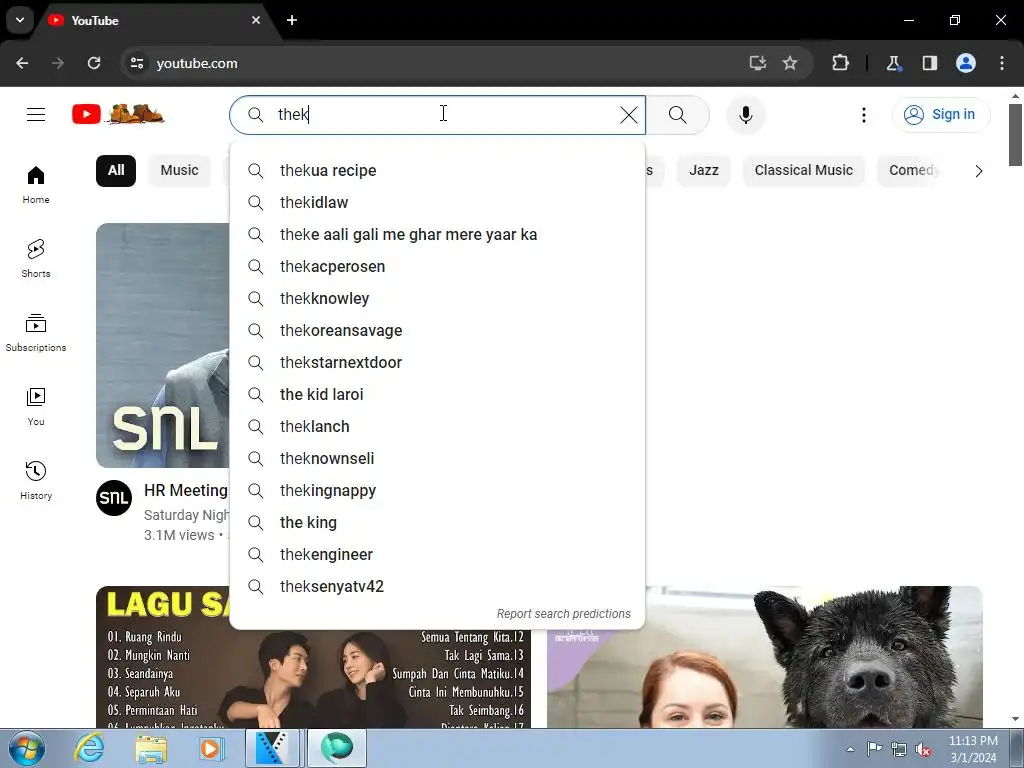Select the All filter chip
The height and width of the screenshot is (768, 1024).
[116, 170]
